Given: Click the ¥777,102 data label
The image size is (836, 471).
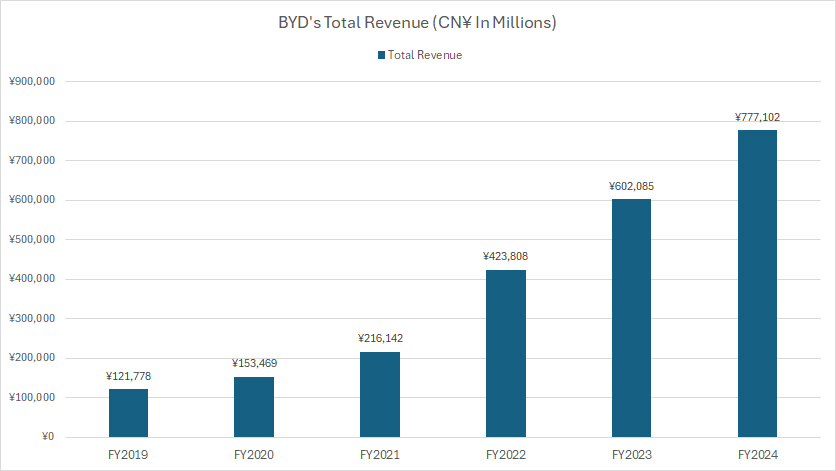Looking at the screenshot, I should (x=757, y=117).
